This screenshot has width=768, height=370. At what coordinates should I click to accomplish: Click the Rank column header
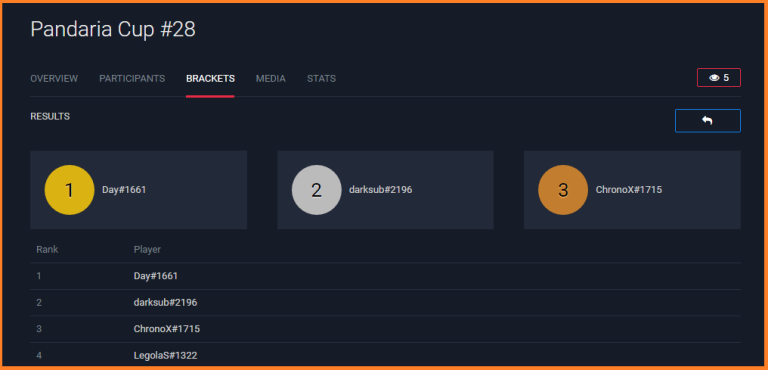pyautogui.click(x=47, y=249)
